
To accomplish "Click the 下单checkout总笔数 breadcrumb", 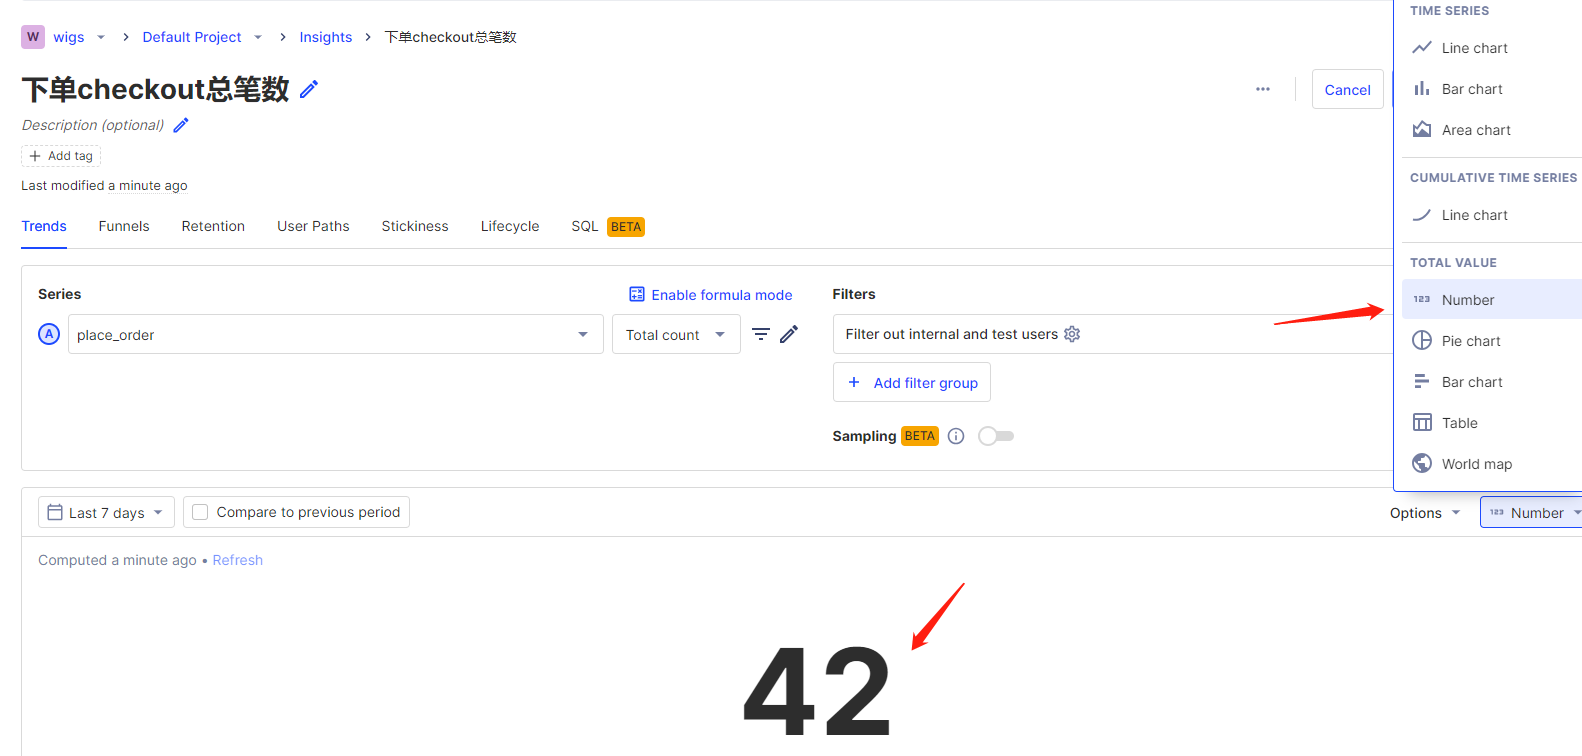I will [x=451, y=37].
